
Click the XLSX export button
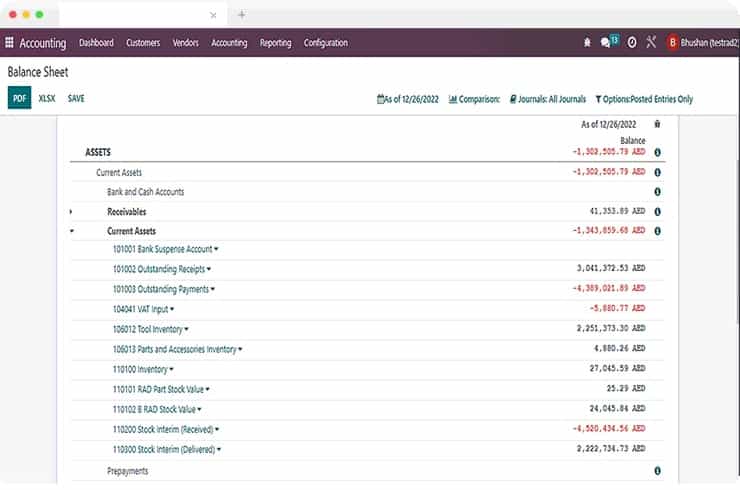47,98
